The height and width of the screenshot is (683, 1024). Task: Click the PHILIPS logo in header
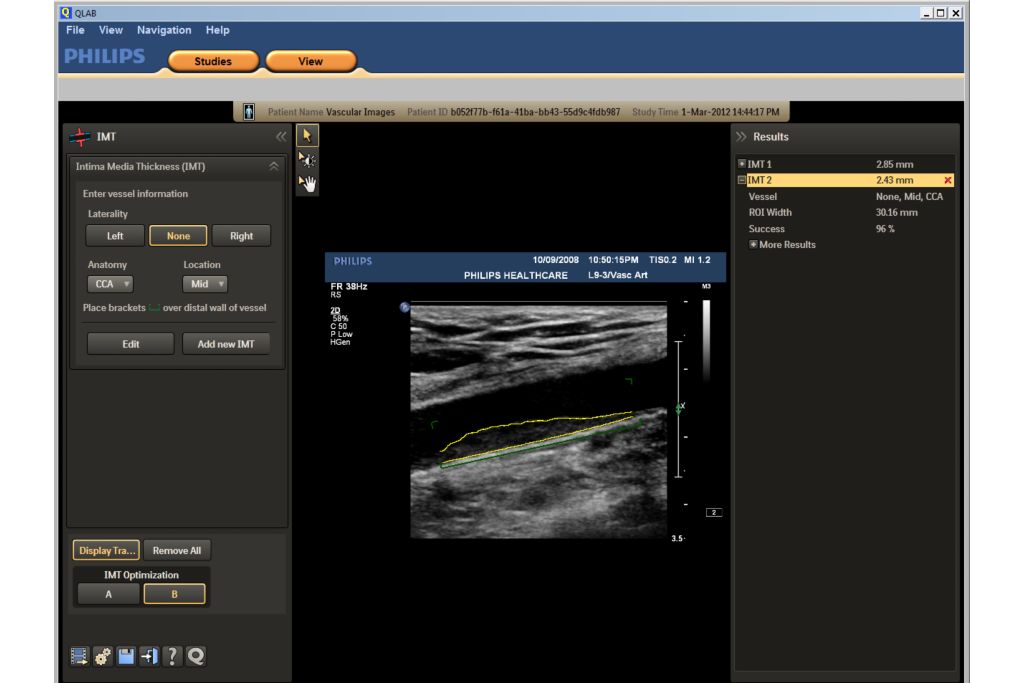(104, 56)
